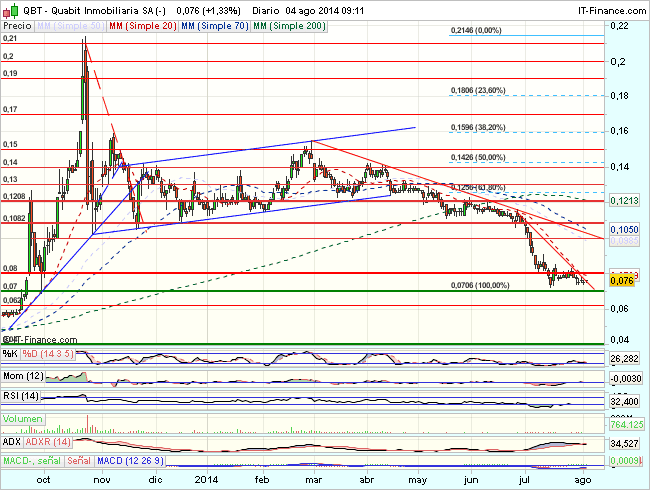Select the Mom (12) indicator label
Image resolution: width=650 pixels, height=490 pixels.
click(x=23, y=376)
